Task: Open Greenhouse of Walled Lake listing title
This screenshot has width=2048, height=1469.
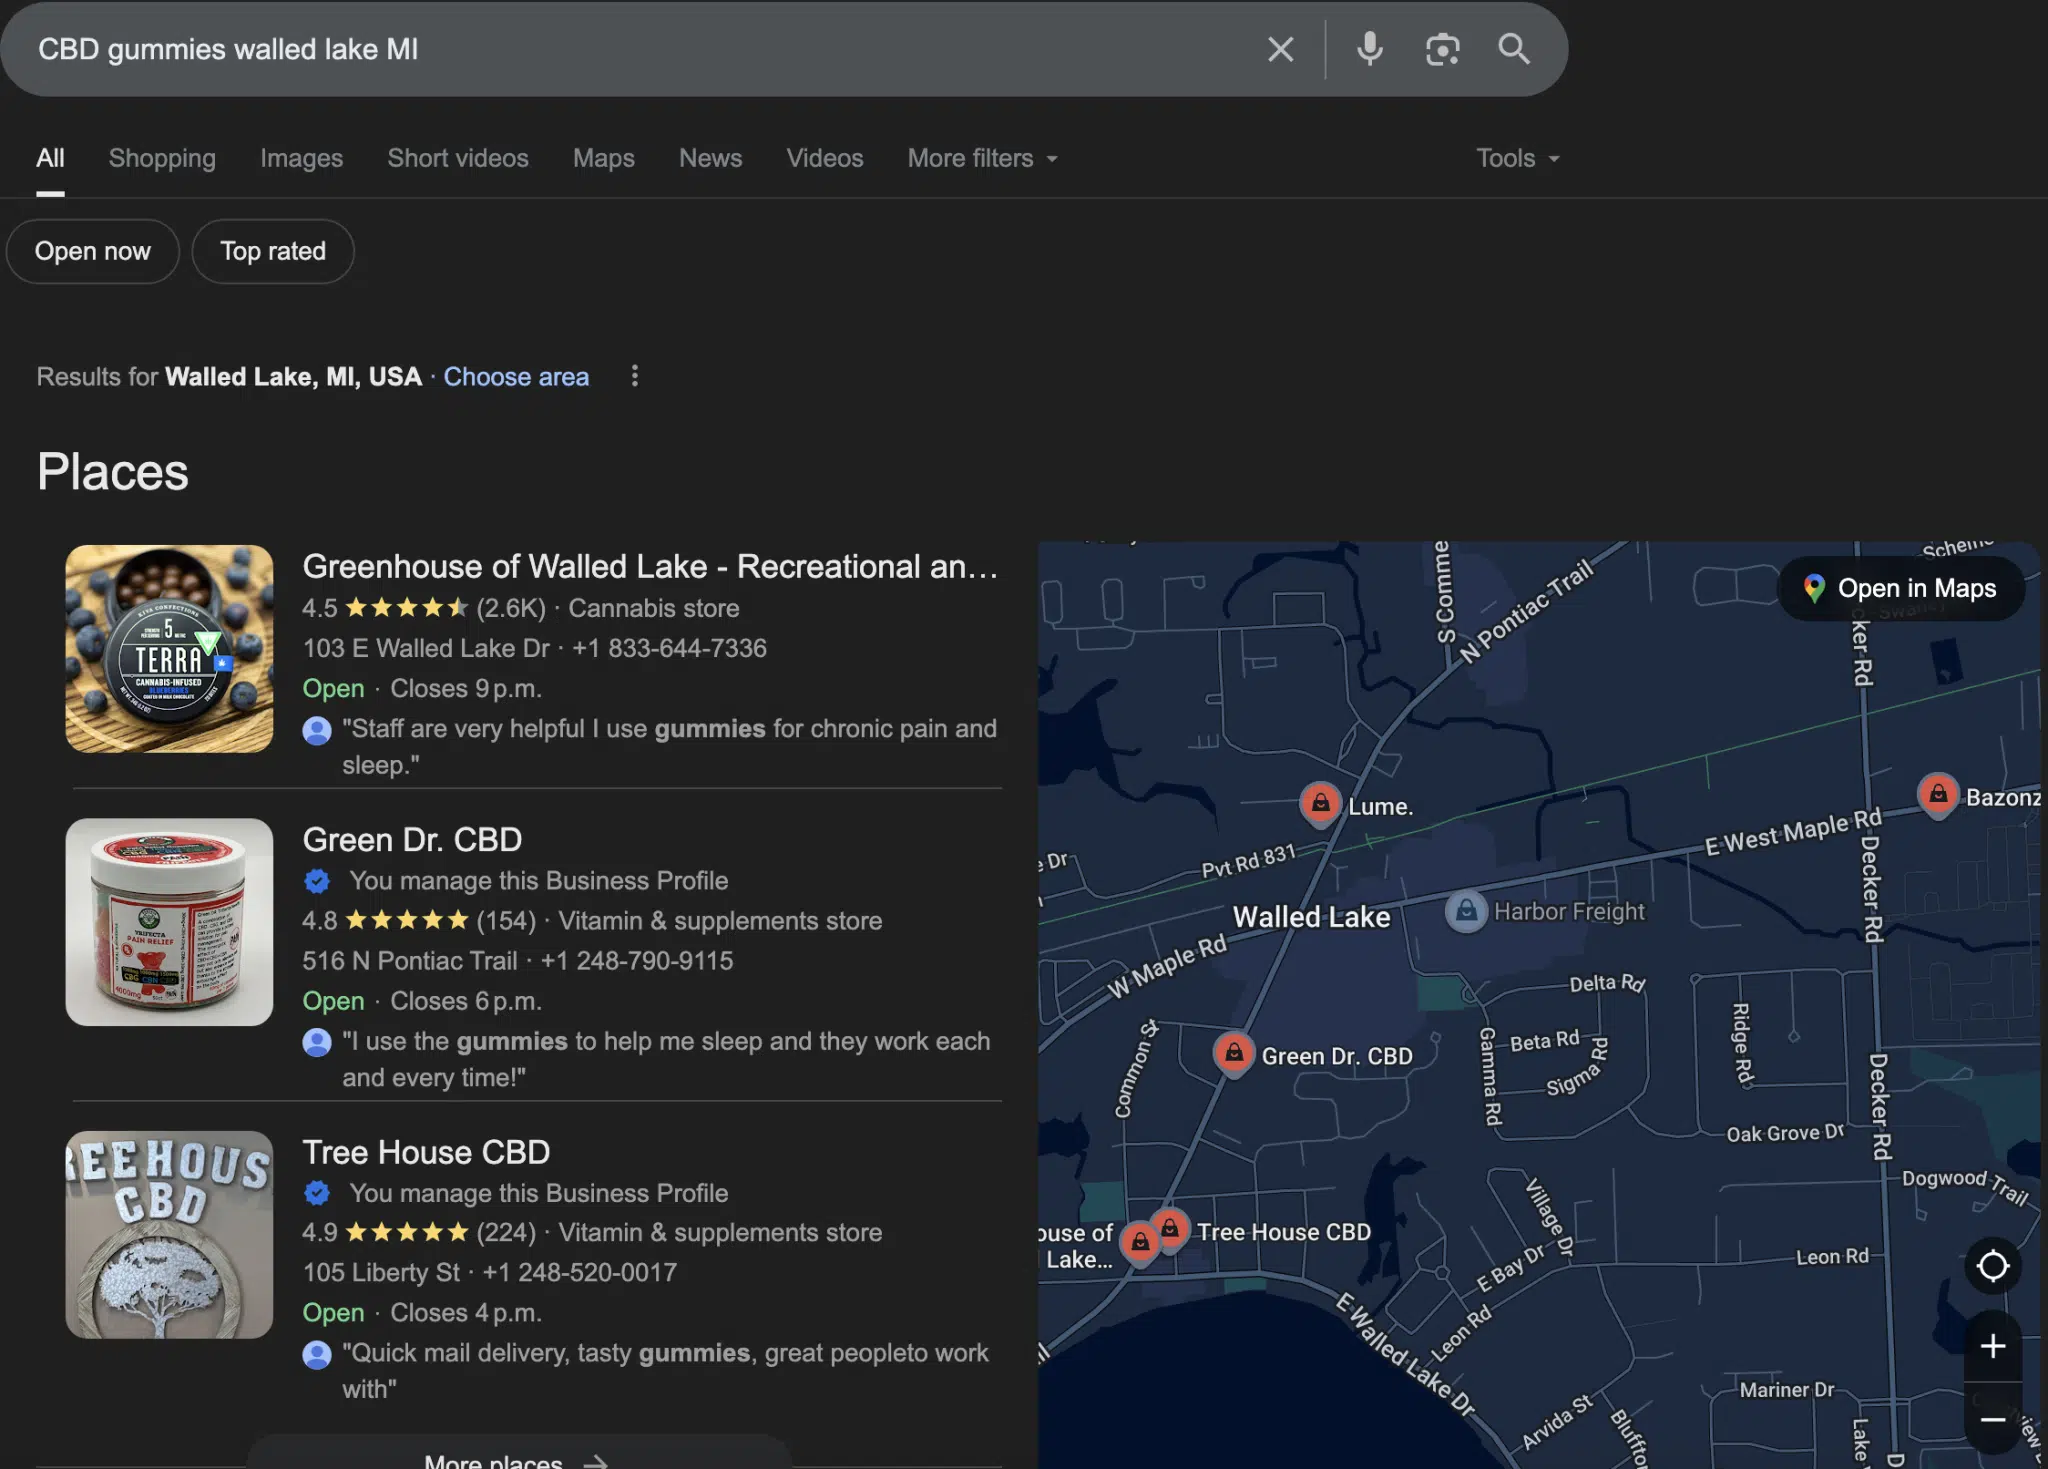Action: 650,566
